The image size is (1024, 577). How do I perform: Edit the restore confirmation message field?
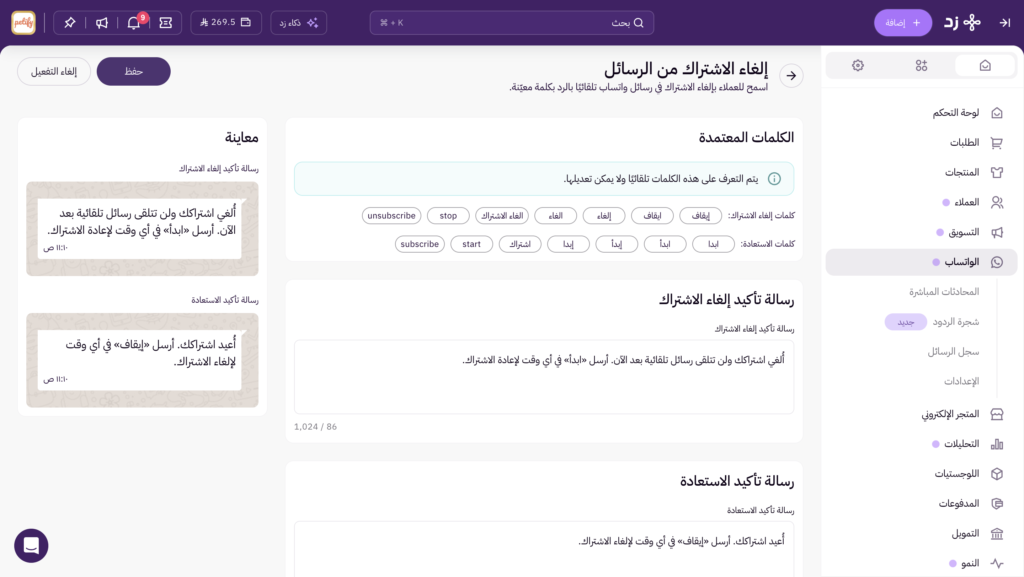pyautogui.click(x=544, y=548)
